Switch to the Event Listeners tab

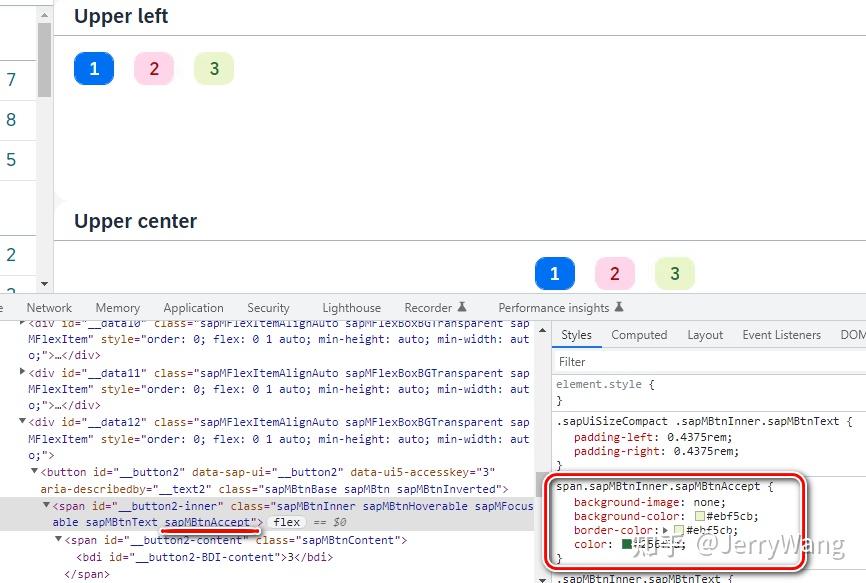(781, 334)
